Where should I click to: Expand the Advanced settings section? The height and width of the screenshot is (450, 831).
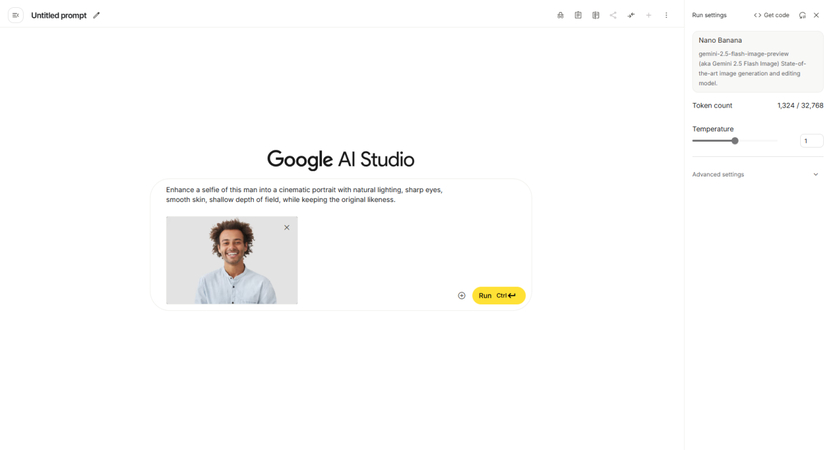[756, 174]
